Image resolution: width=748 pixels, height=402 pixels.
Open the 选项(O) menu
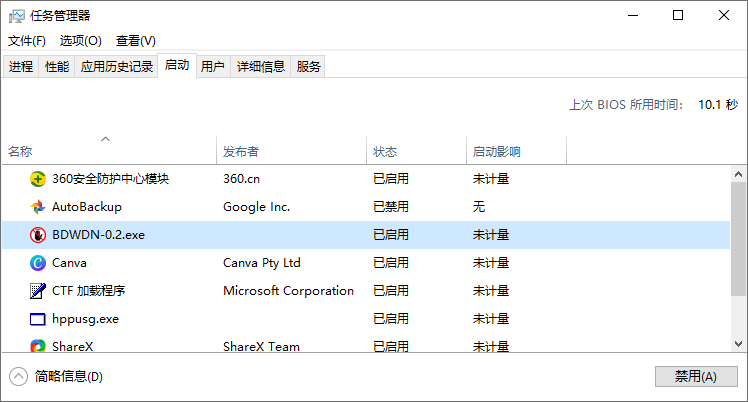(81, 41)
